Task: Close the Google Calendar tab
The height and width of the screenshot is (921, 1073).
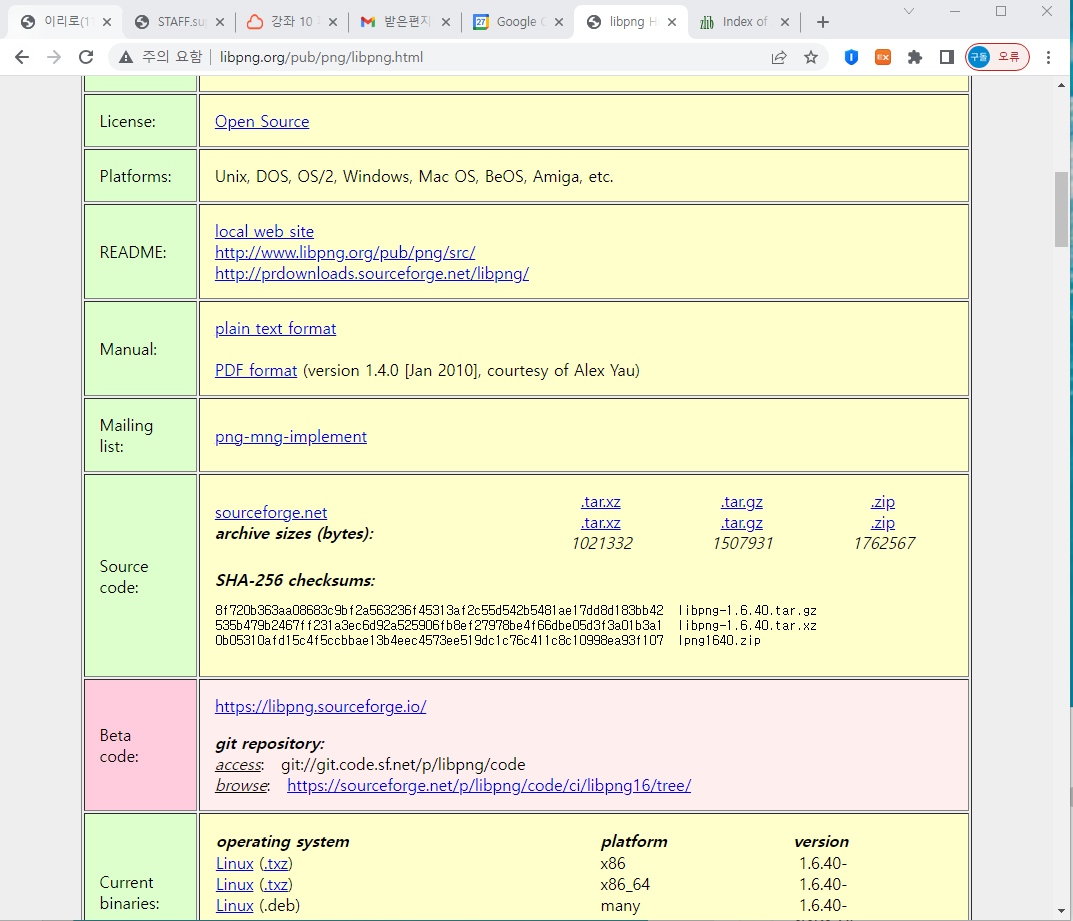Action: click(x=559, y=22)
